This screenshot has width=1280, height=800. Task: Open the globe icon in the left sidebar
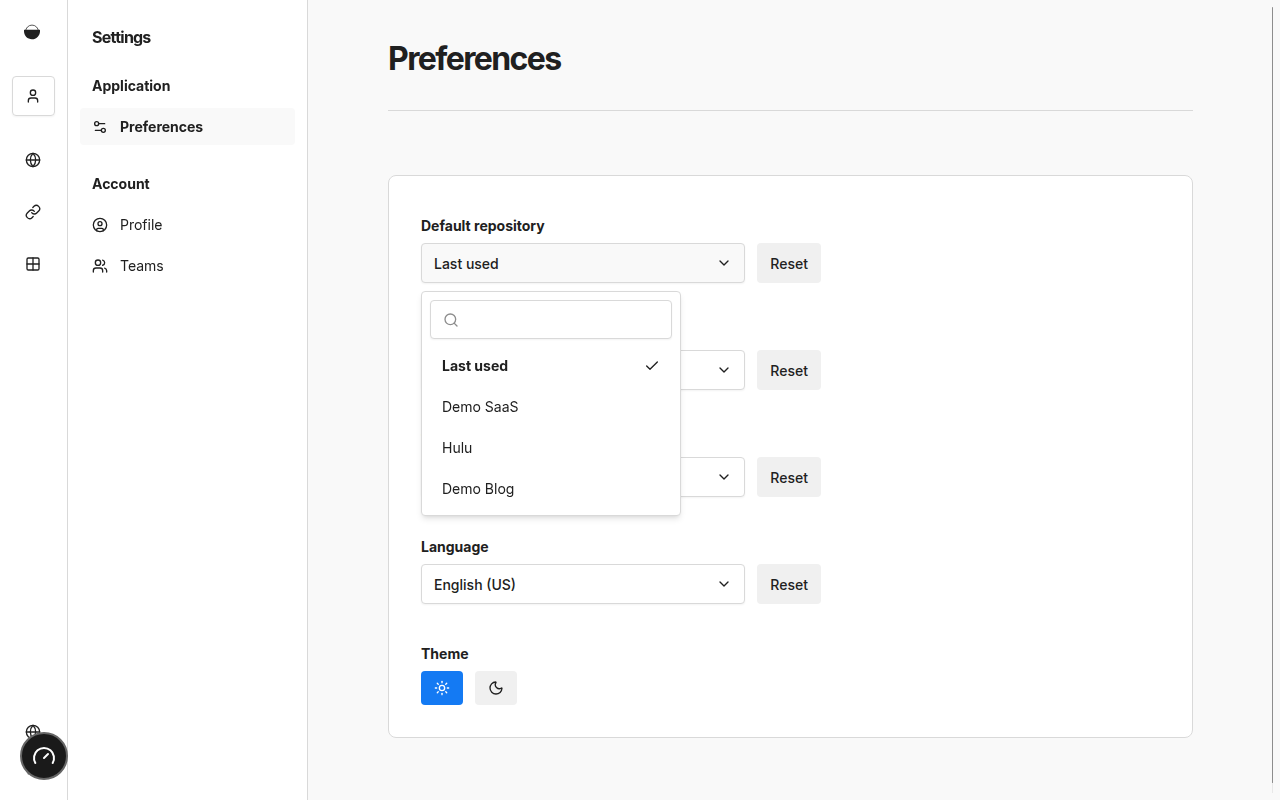(x=32, y=160)
